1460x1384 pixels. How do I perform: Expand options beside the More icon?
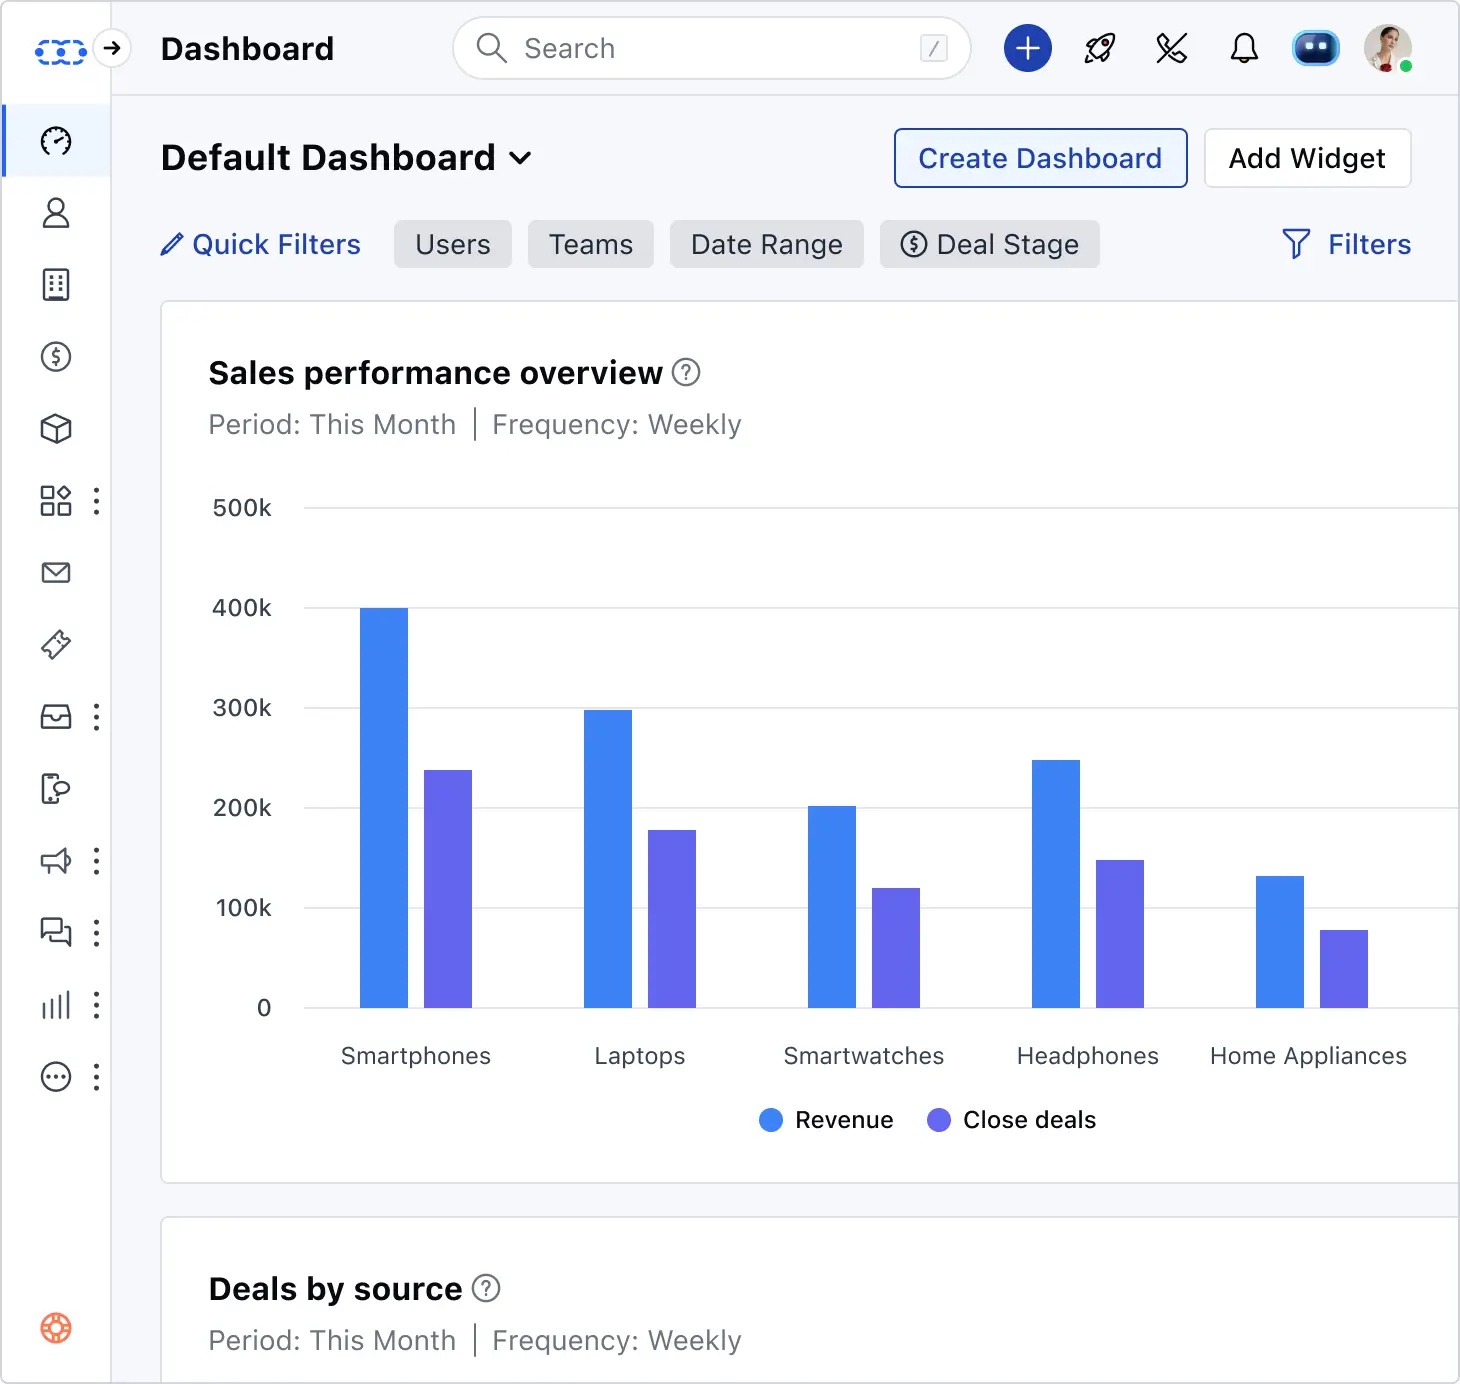pos(96,1077)
